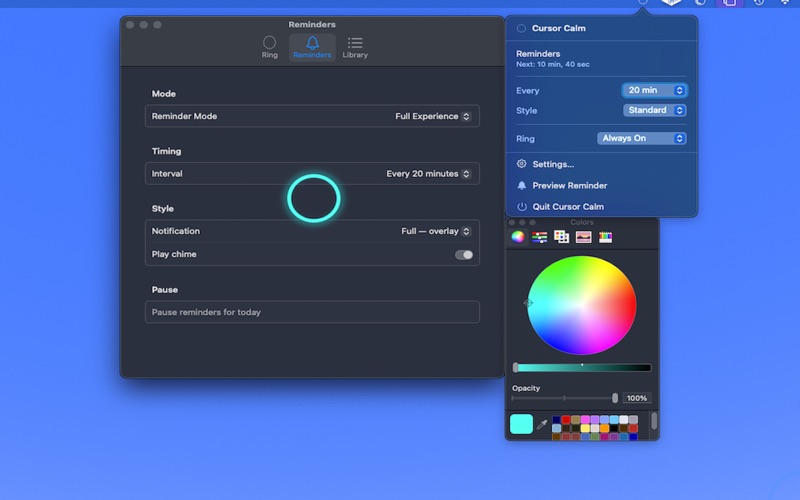
Task: Click the large cyan current color well
Action: tap(521, 424)
